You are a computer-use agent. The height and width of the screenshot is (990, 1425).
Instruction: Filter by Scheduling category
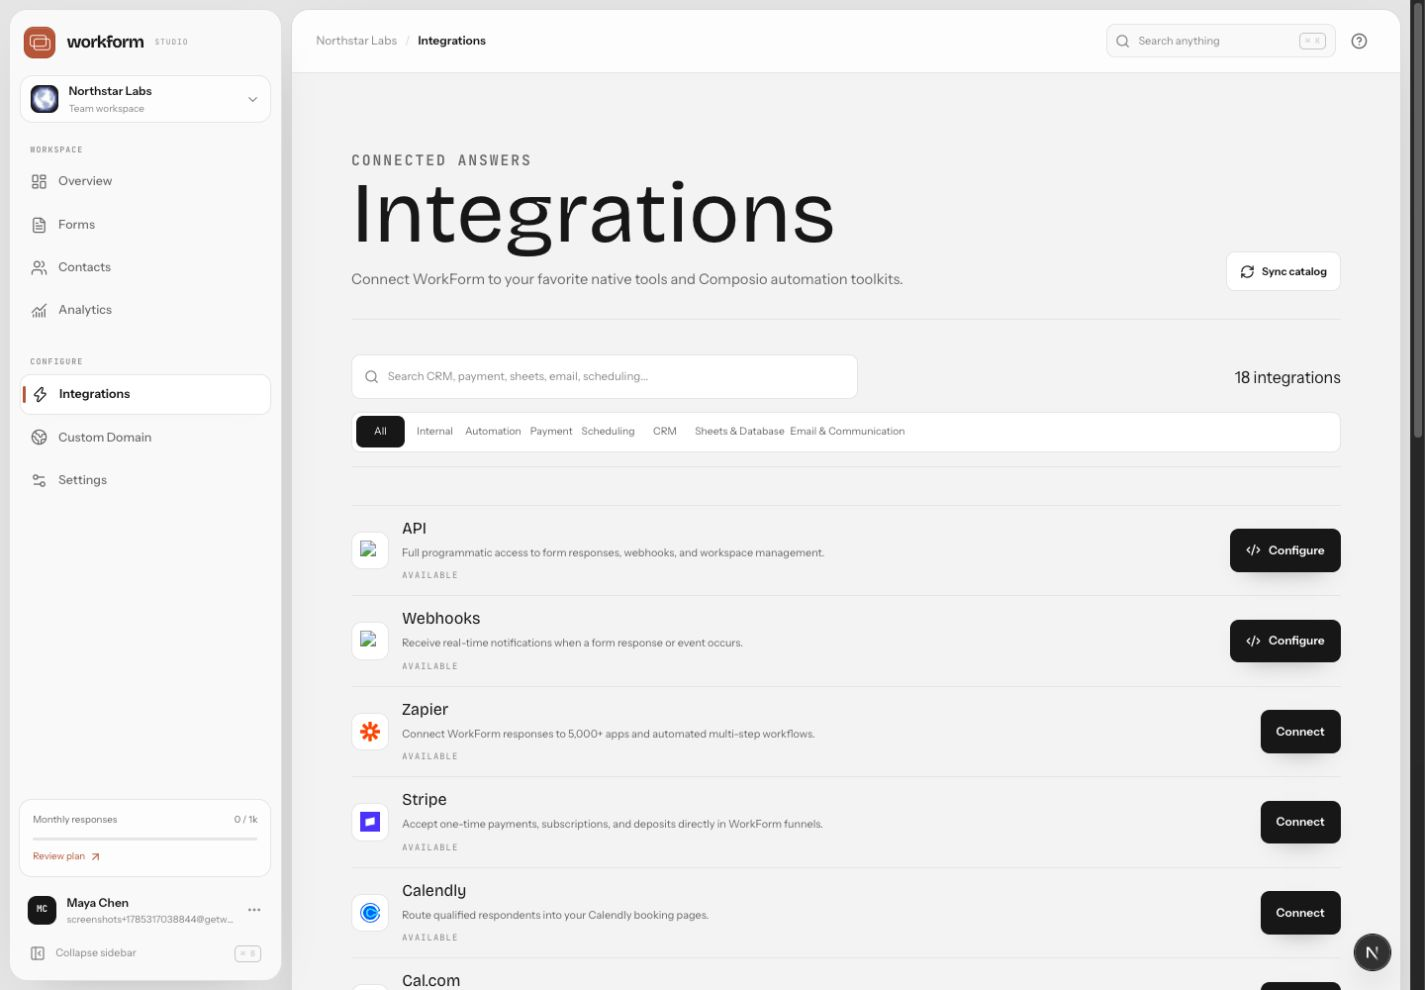click(608, 431)
